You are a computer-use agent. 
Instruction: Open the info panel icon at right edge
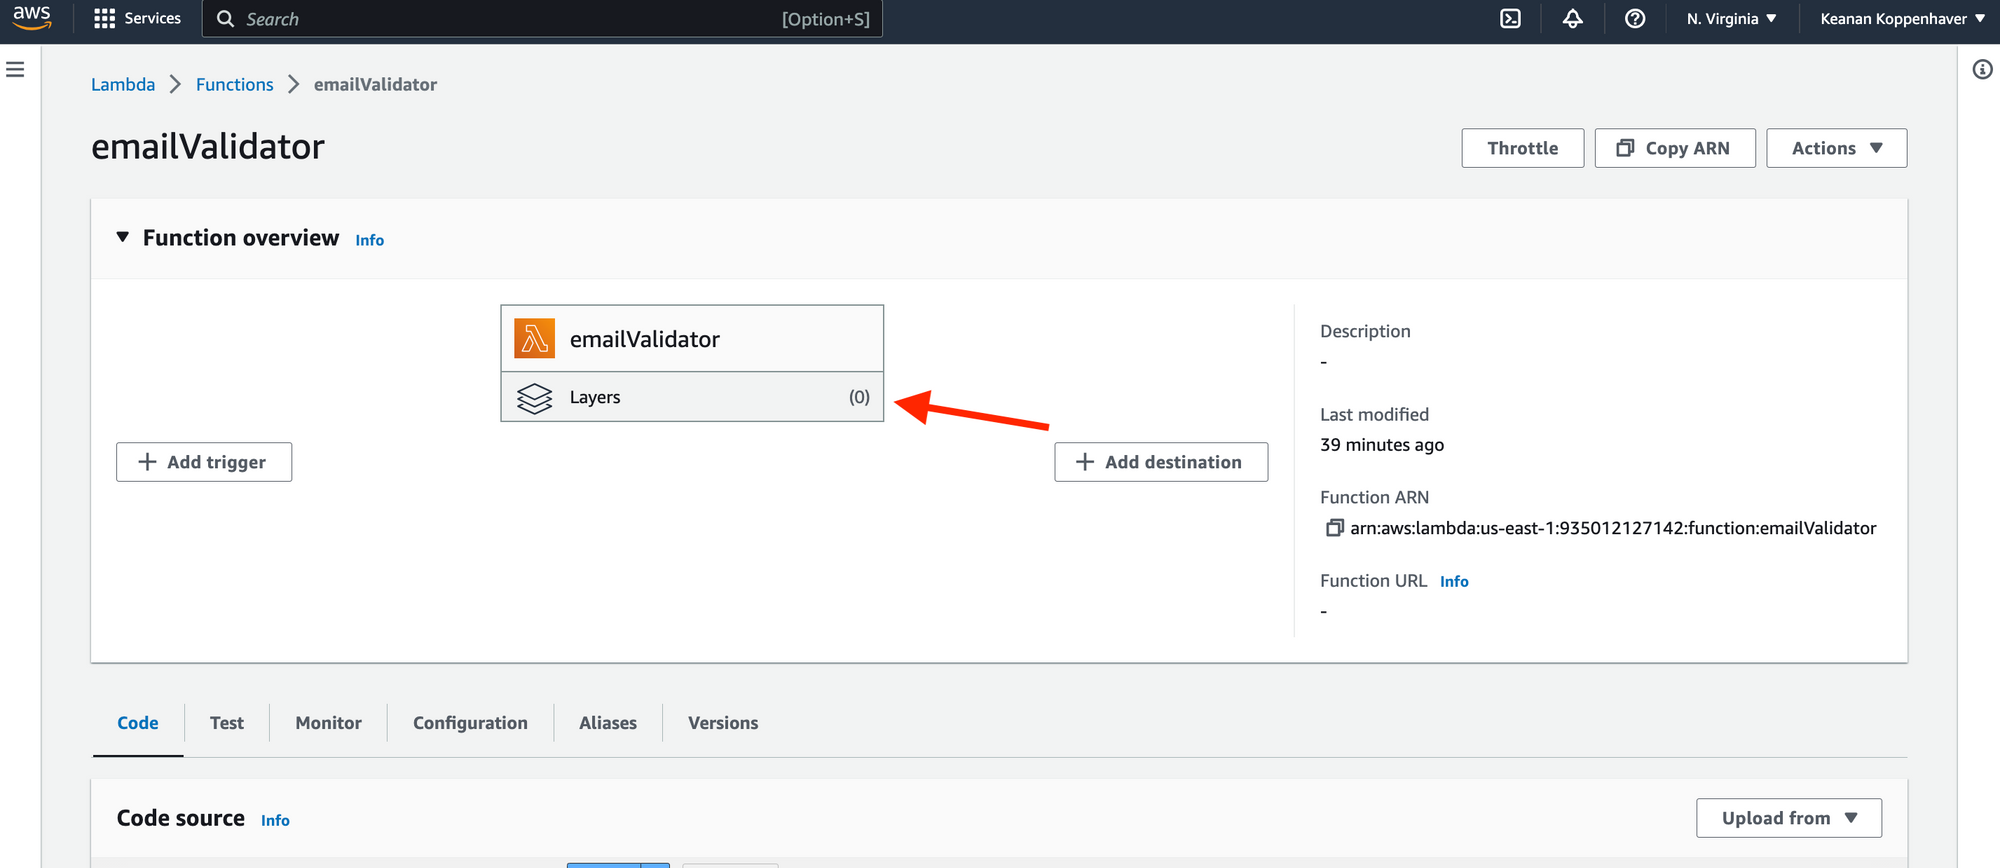[x=1982, y=69]
